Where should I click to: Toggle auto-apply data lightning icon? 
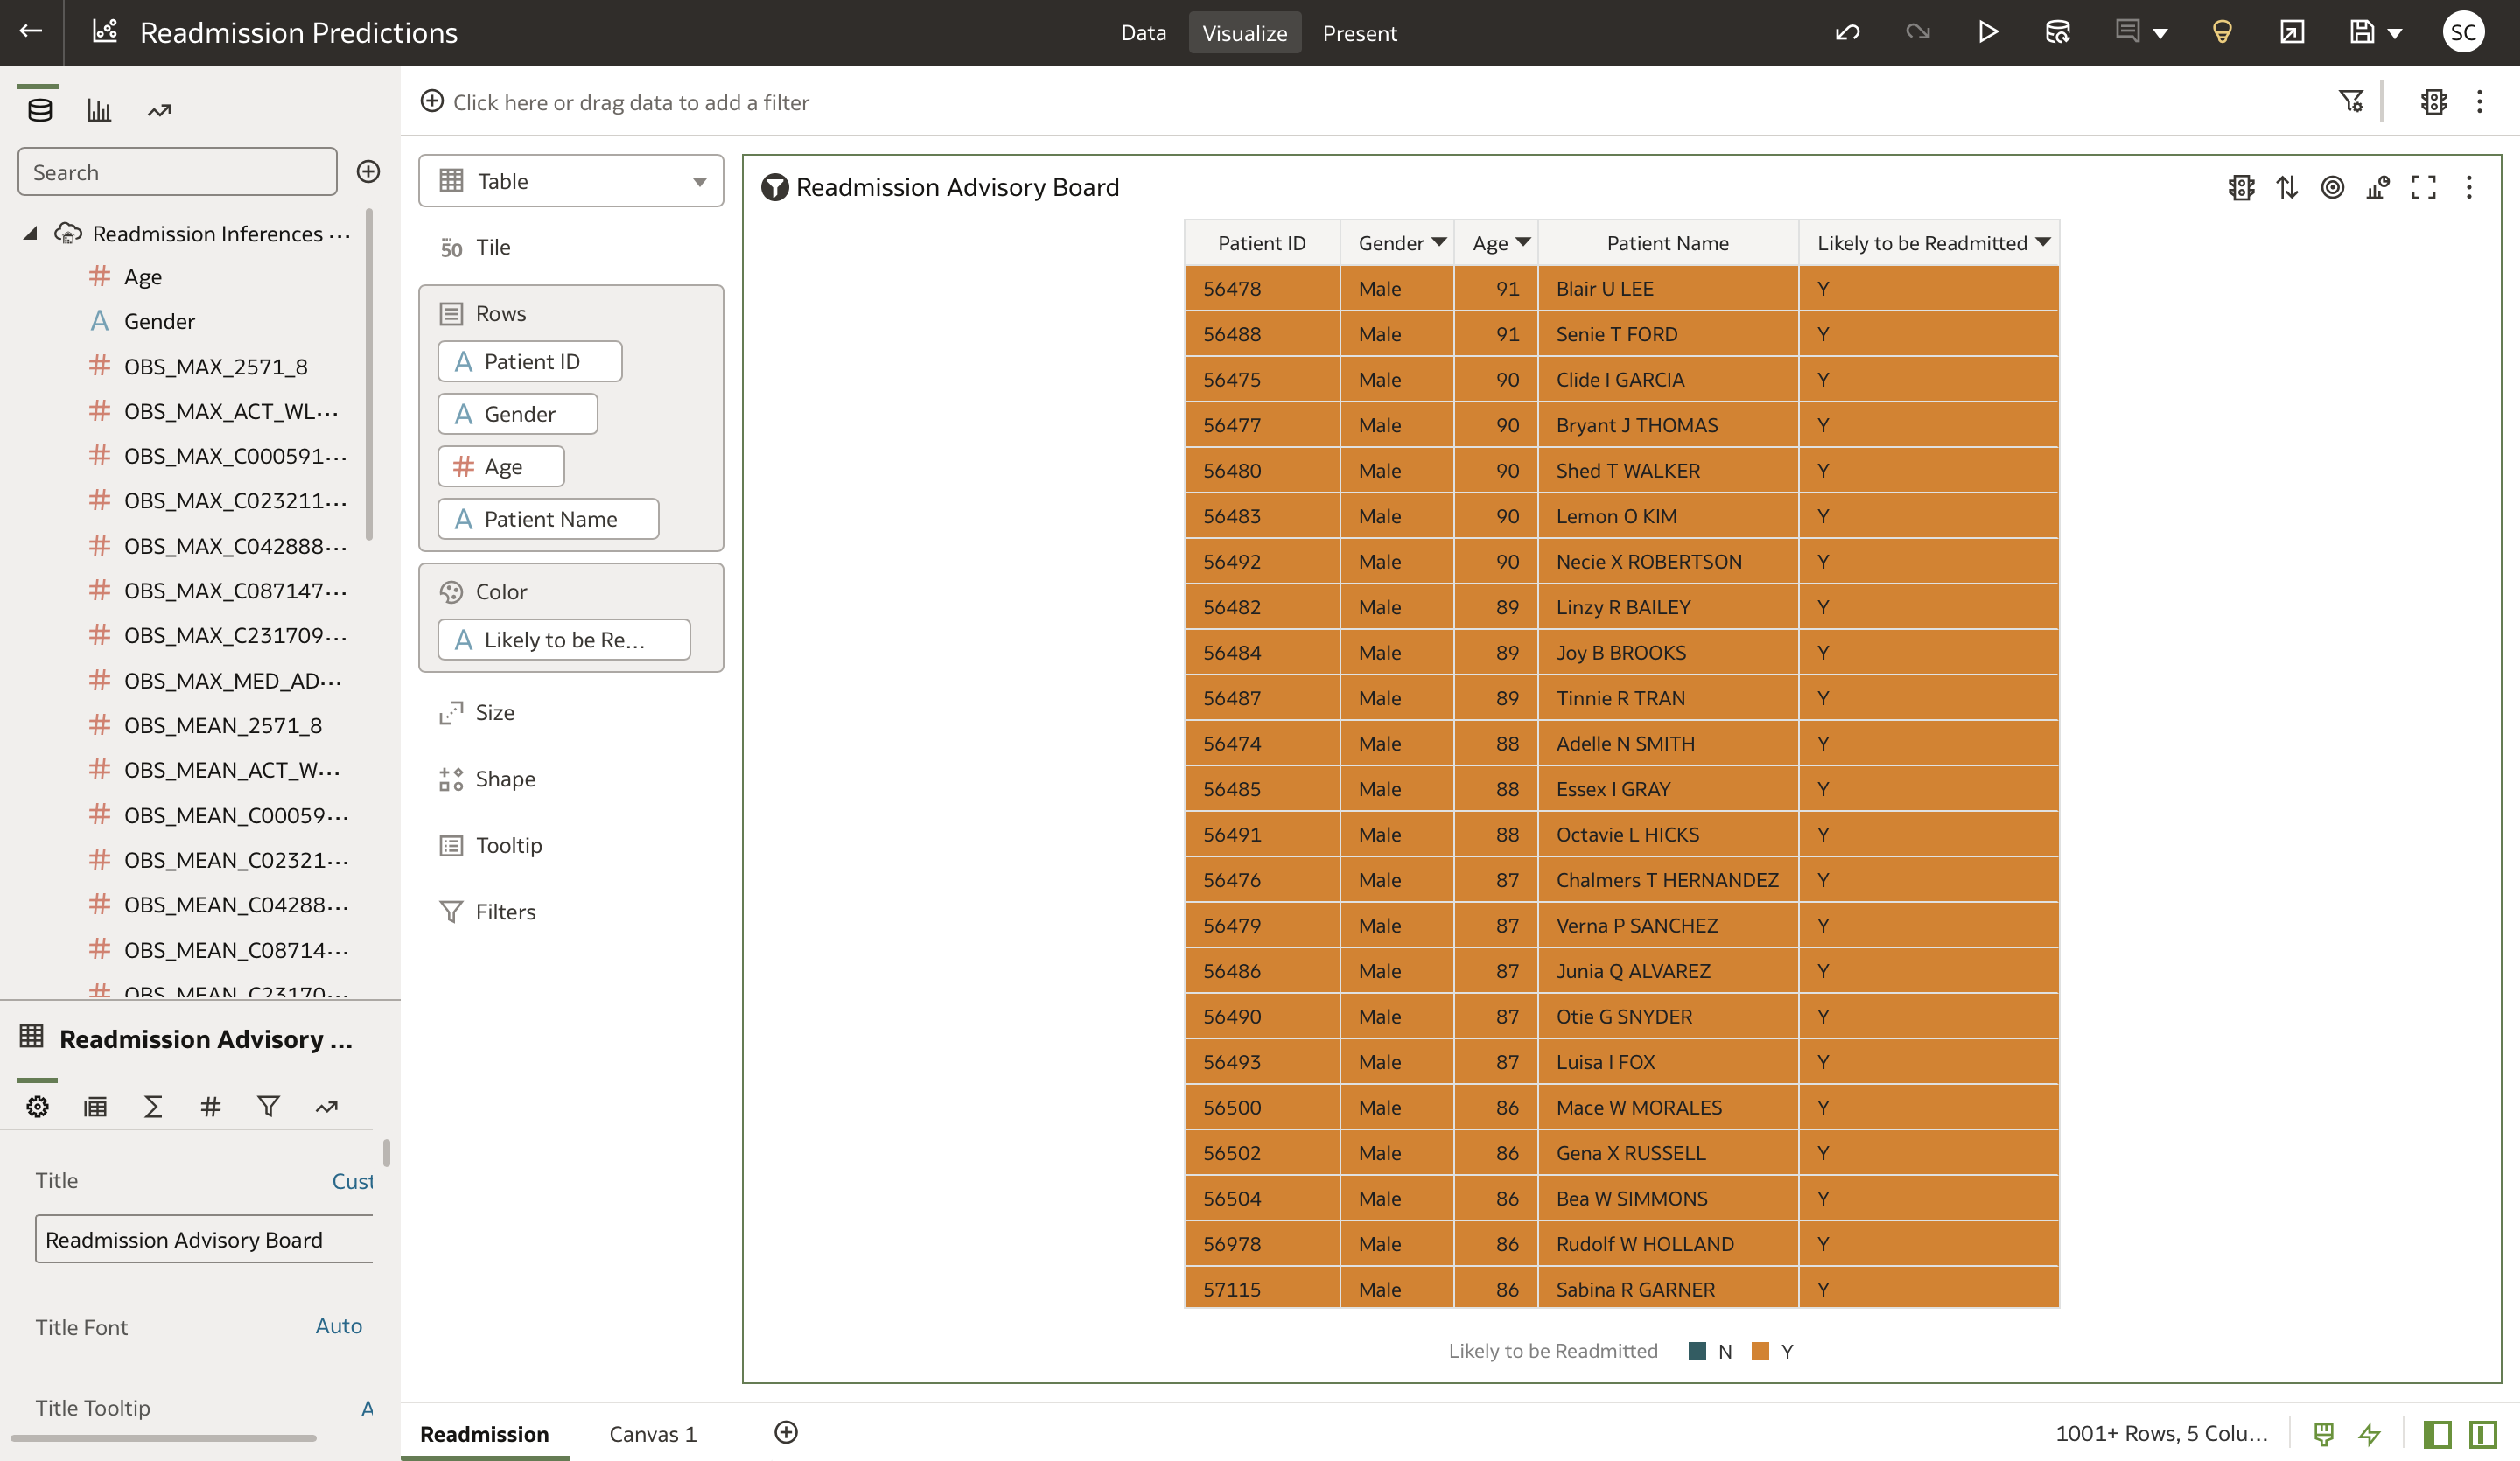tap(2369, 1434)
